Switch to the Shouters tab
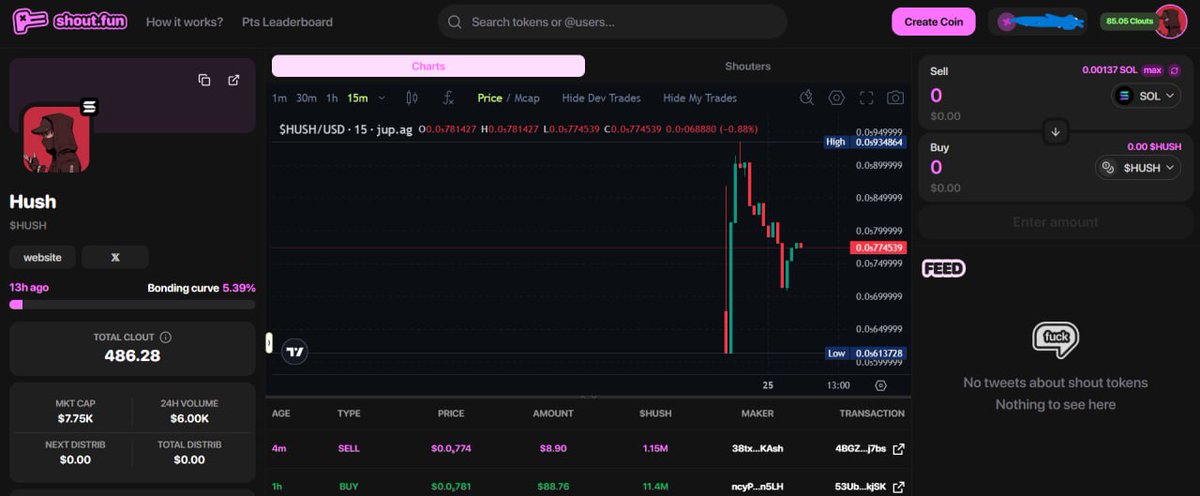 [748, 66]
